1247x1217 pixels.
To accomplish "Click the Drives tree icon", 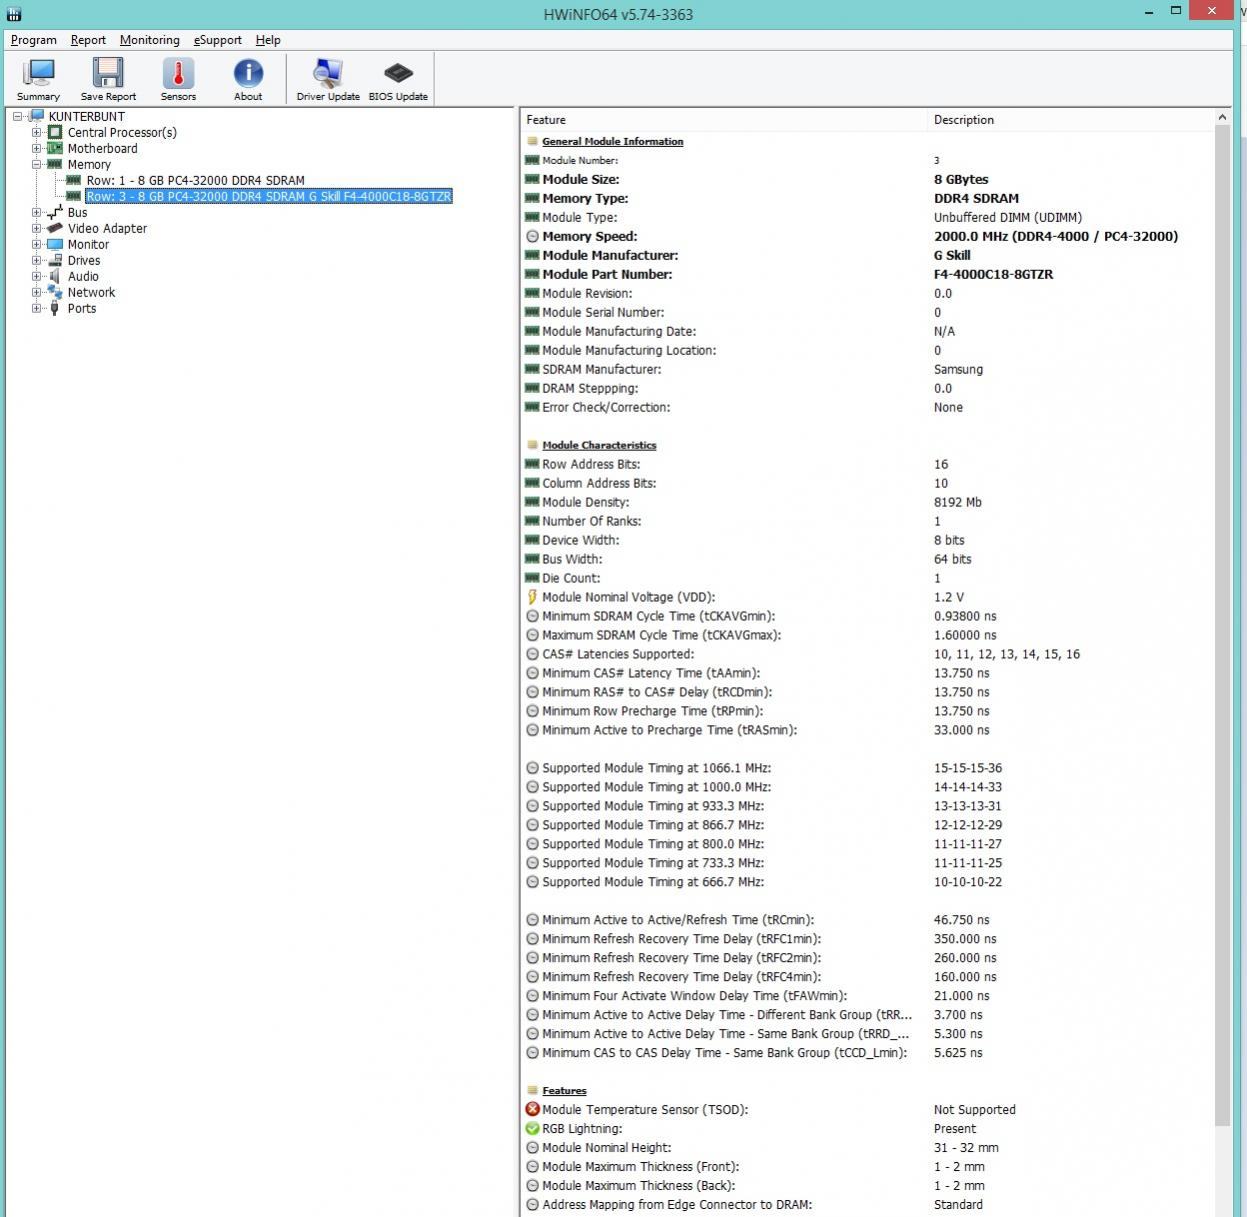I will point(55,260).
